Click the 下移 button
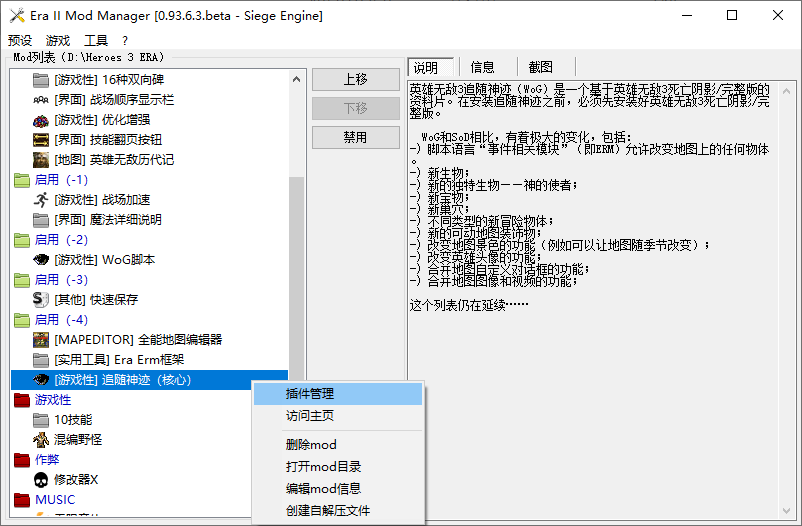This screenshot has height=526, width=802. pos(355,108)
